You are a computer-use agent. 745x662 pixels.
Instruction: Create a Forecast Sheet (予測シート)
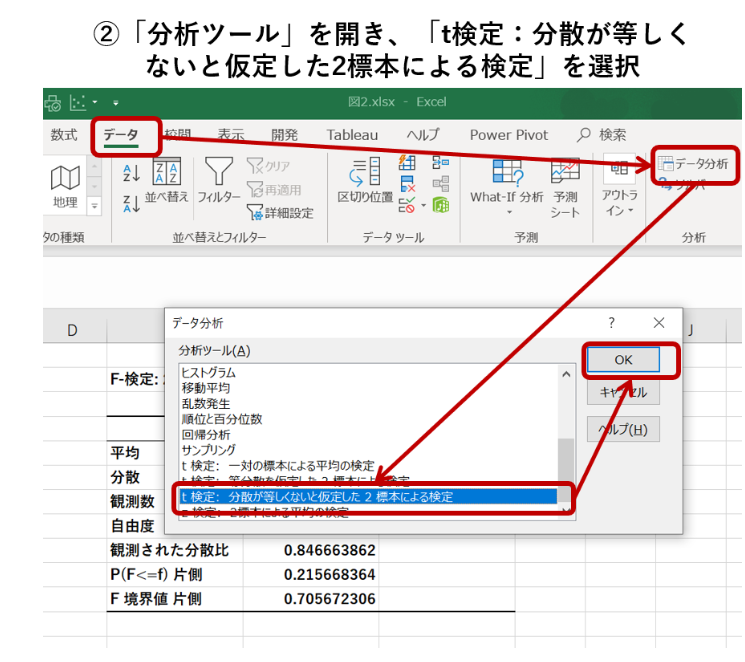point(565,188)
